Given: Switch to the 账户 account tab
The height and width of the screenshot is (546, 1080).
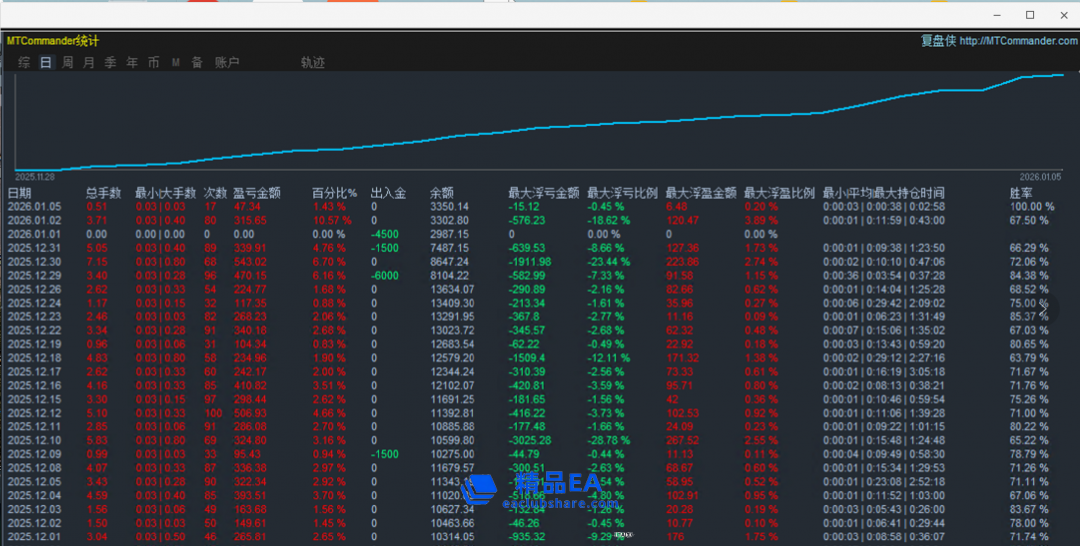Looking at the screenshot, I should tap(227, 62).
